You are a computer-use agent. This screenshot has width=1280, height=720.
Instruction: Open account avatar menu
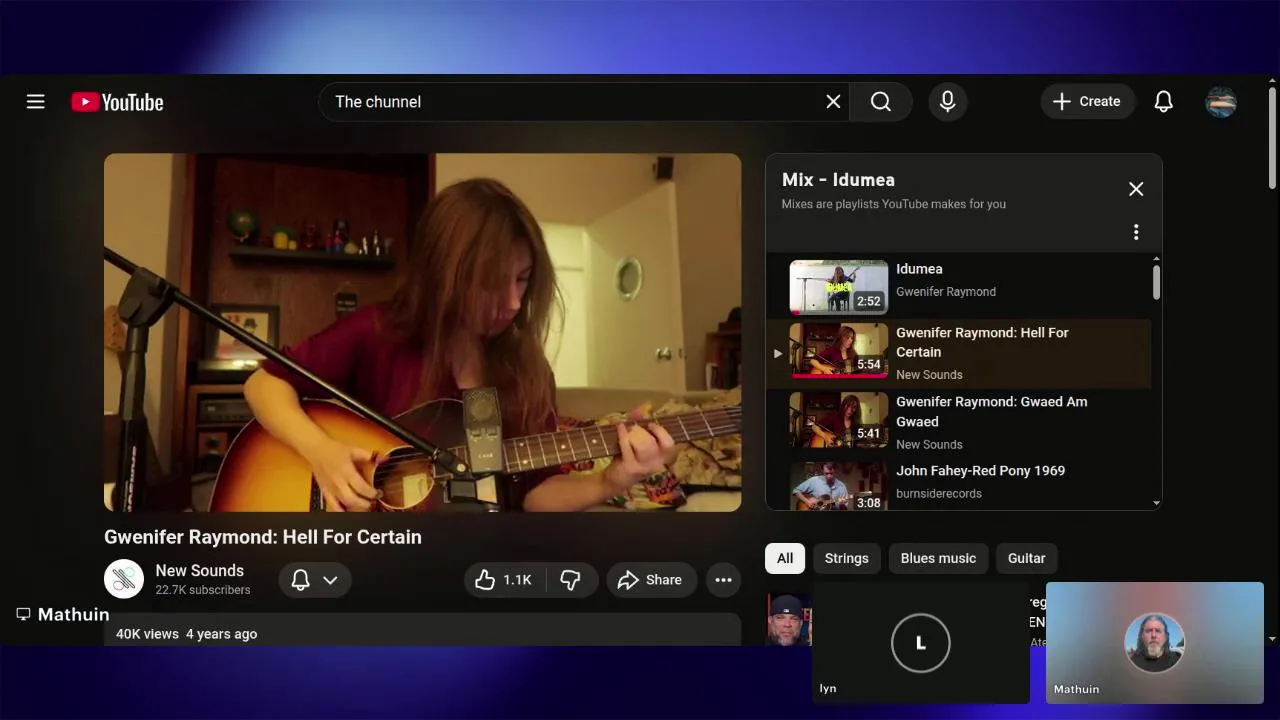point(1221,102)
